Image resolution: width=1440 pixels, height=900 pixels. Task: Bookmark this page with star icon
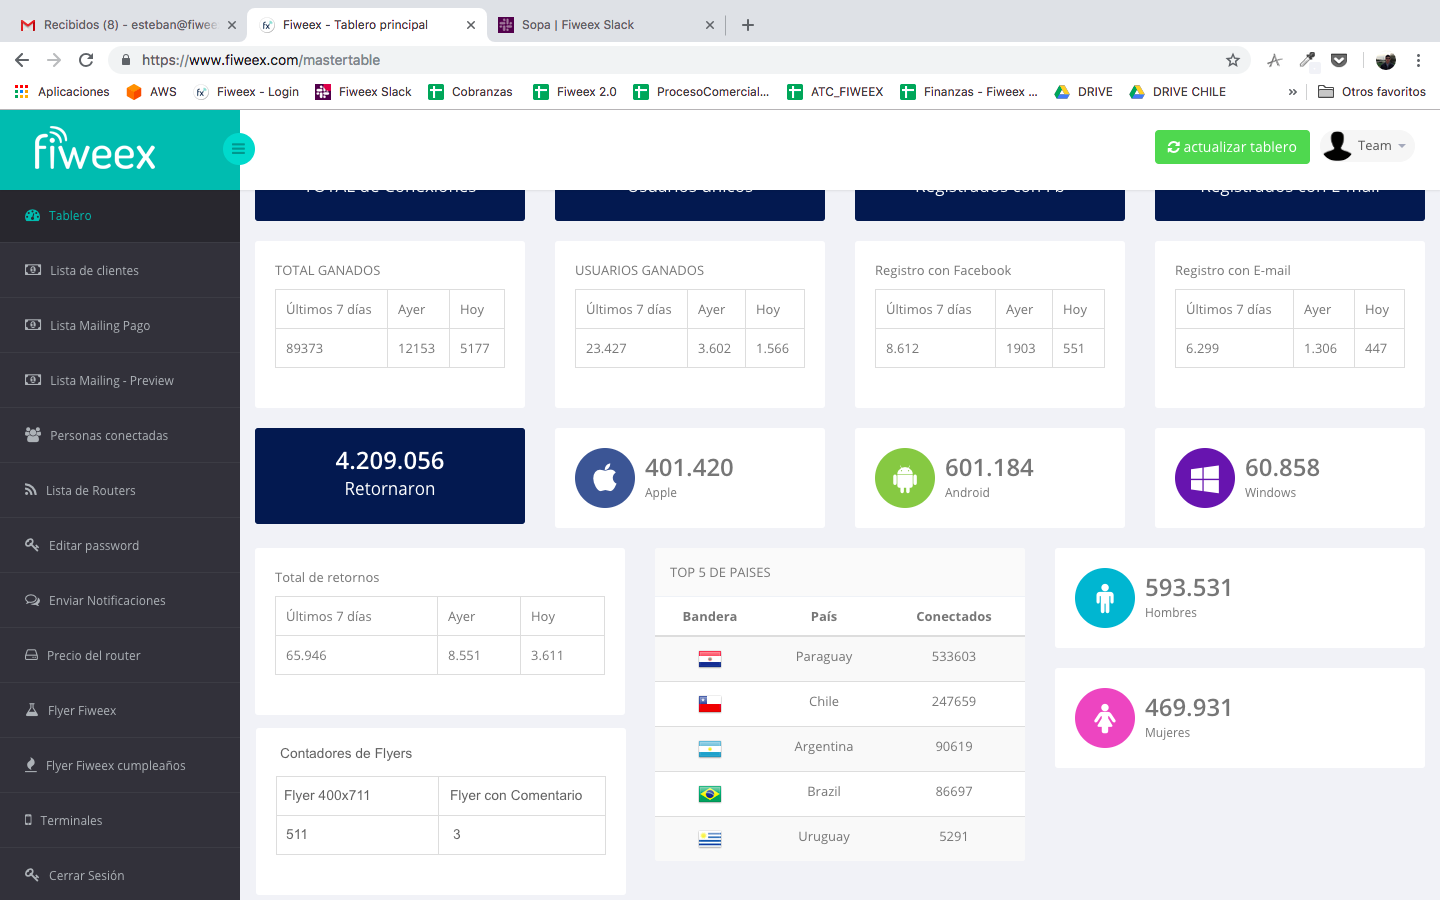point(1233,60)
